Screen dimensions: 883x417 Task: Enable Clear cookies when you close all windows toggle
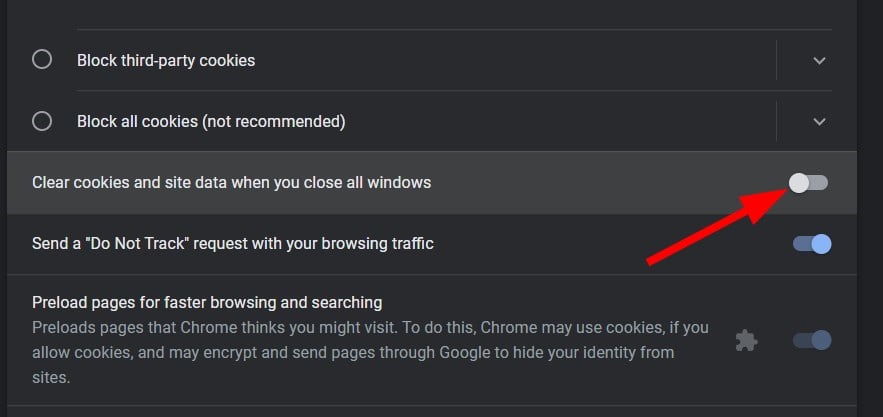(x=809, y=183)
